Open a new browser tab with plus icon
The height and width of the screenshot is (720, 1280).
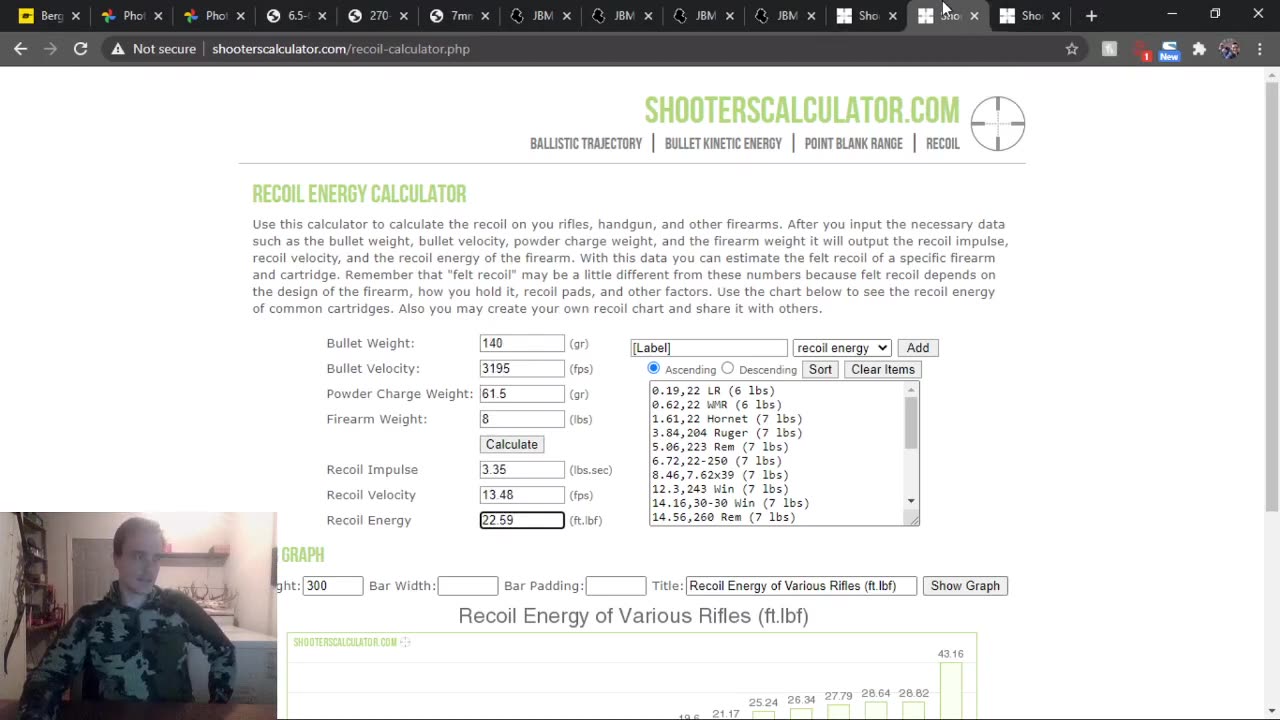[1091, 15]
